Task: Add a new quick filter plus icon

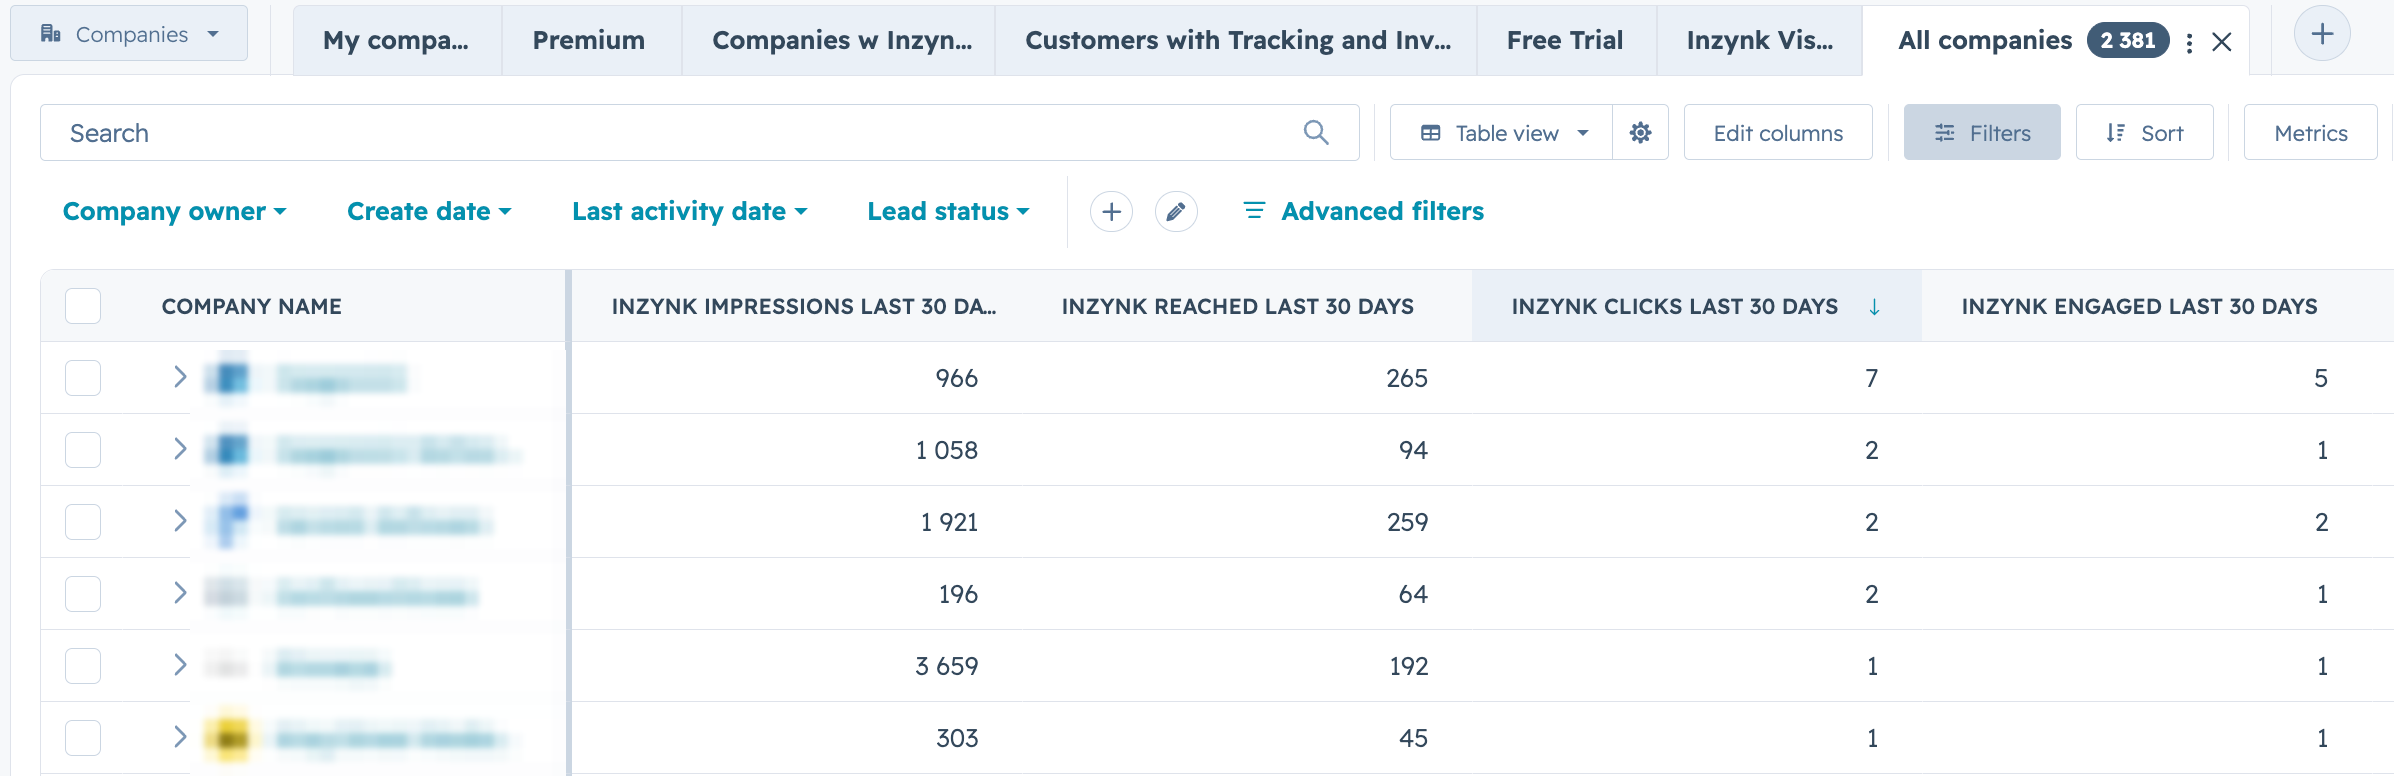Action: (x=1111, y=211)
